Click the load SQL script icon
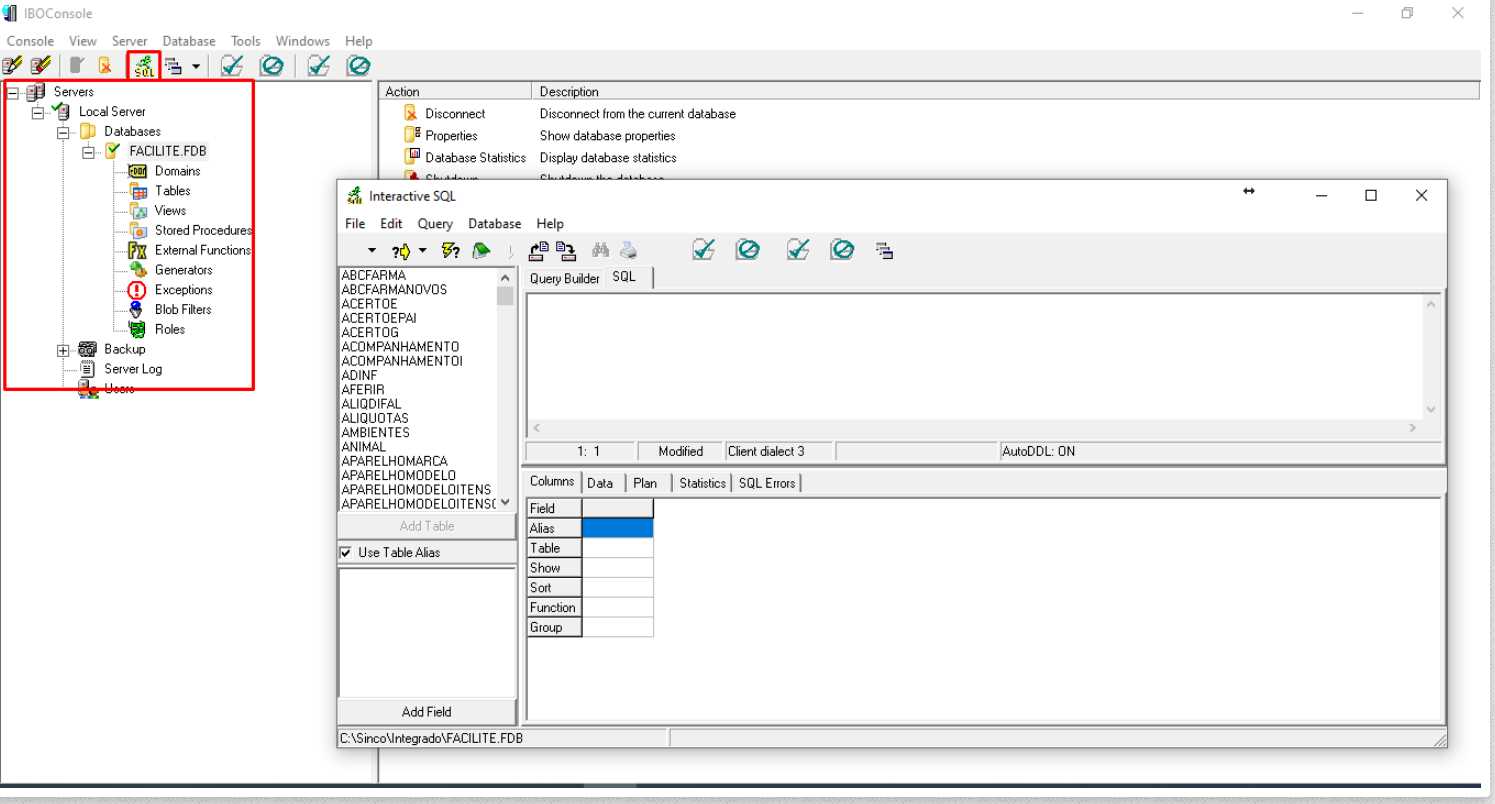This screenshot has height=804, width=1495. click(539, 251)
